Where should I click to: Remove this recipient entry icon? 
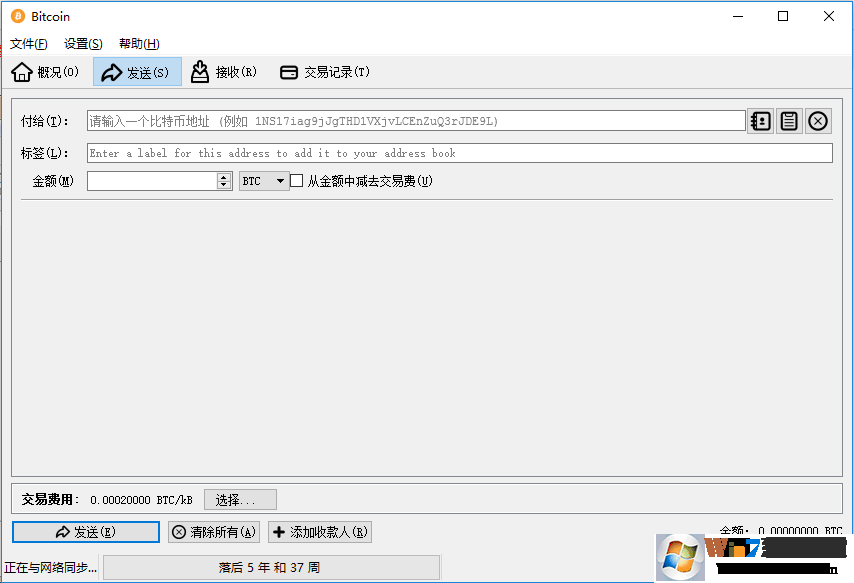818,121
